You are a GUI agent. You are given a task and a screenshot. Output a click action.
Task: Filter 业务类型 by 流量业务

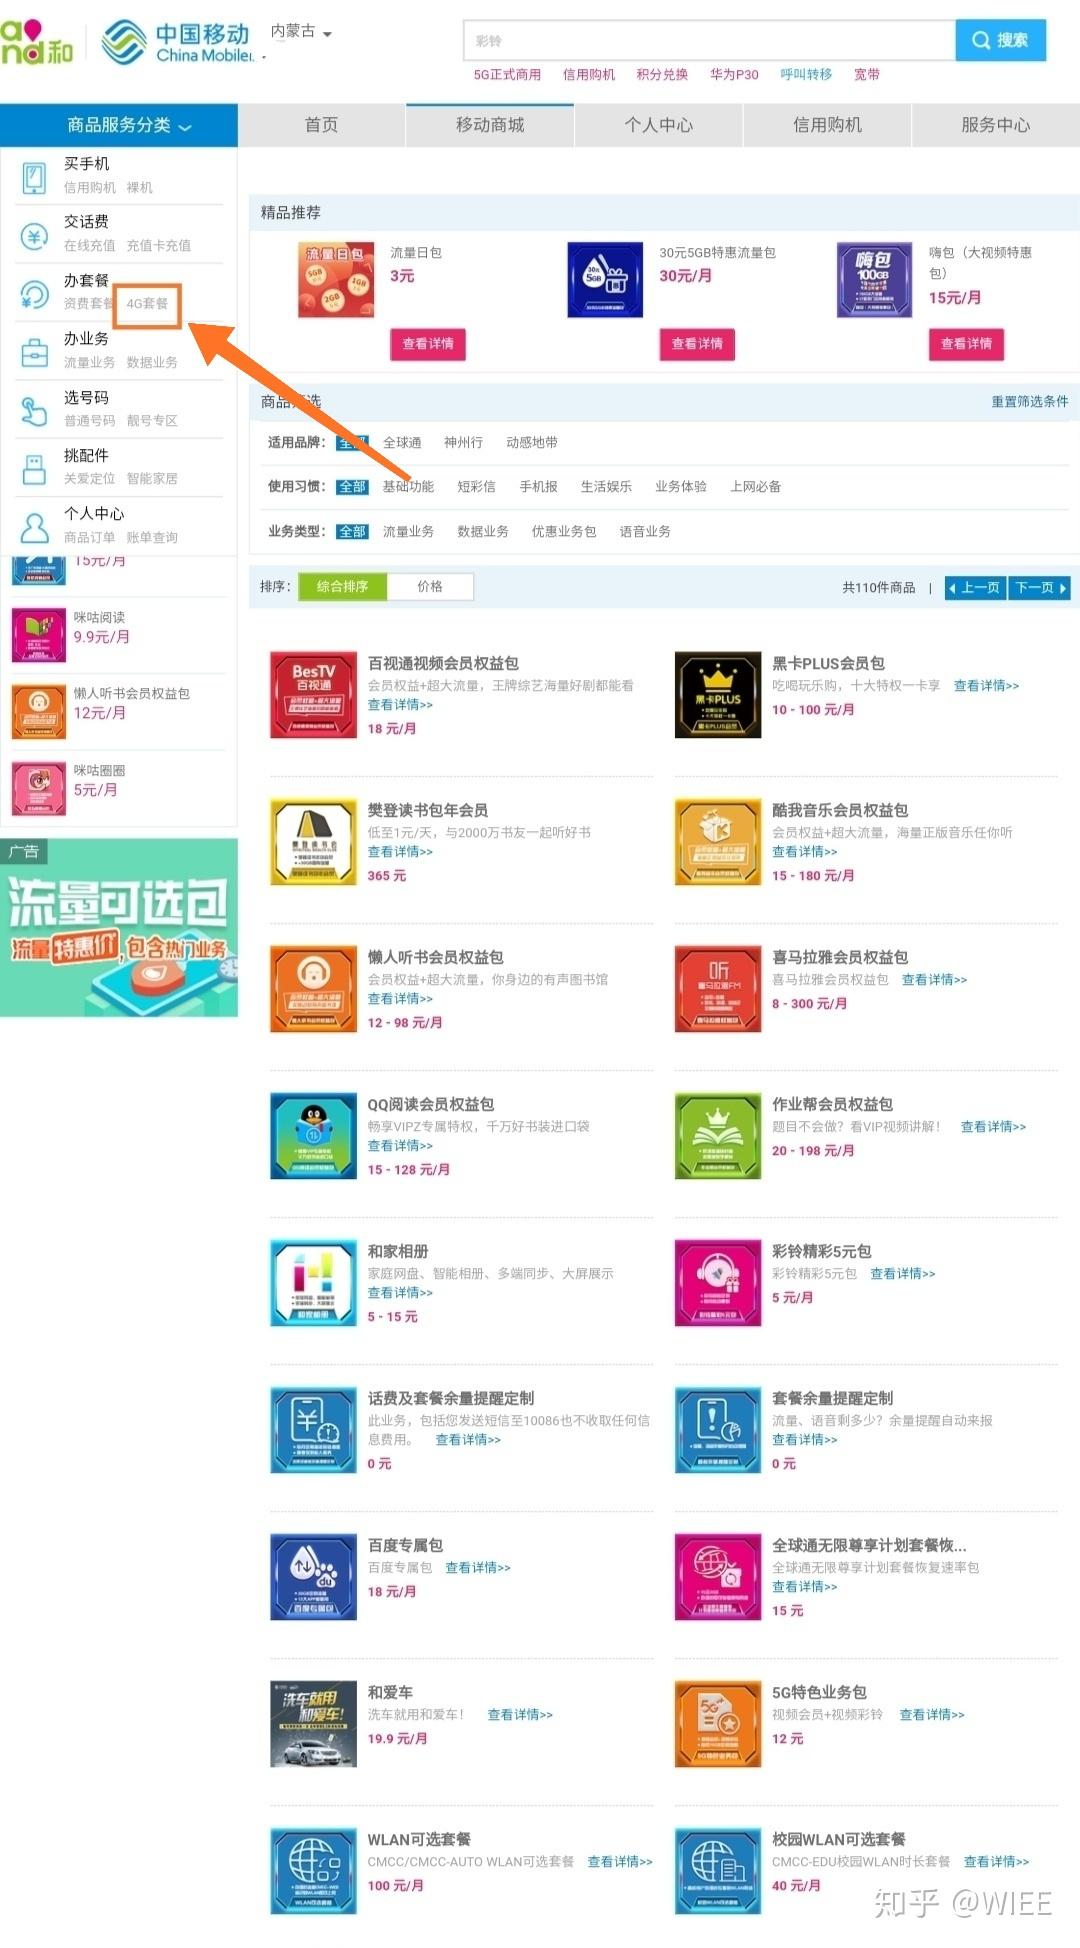pos(408,532)
